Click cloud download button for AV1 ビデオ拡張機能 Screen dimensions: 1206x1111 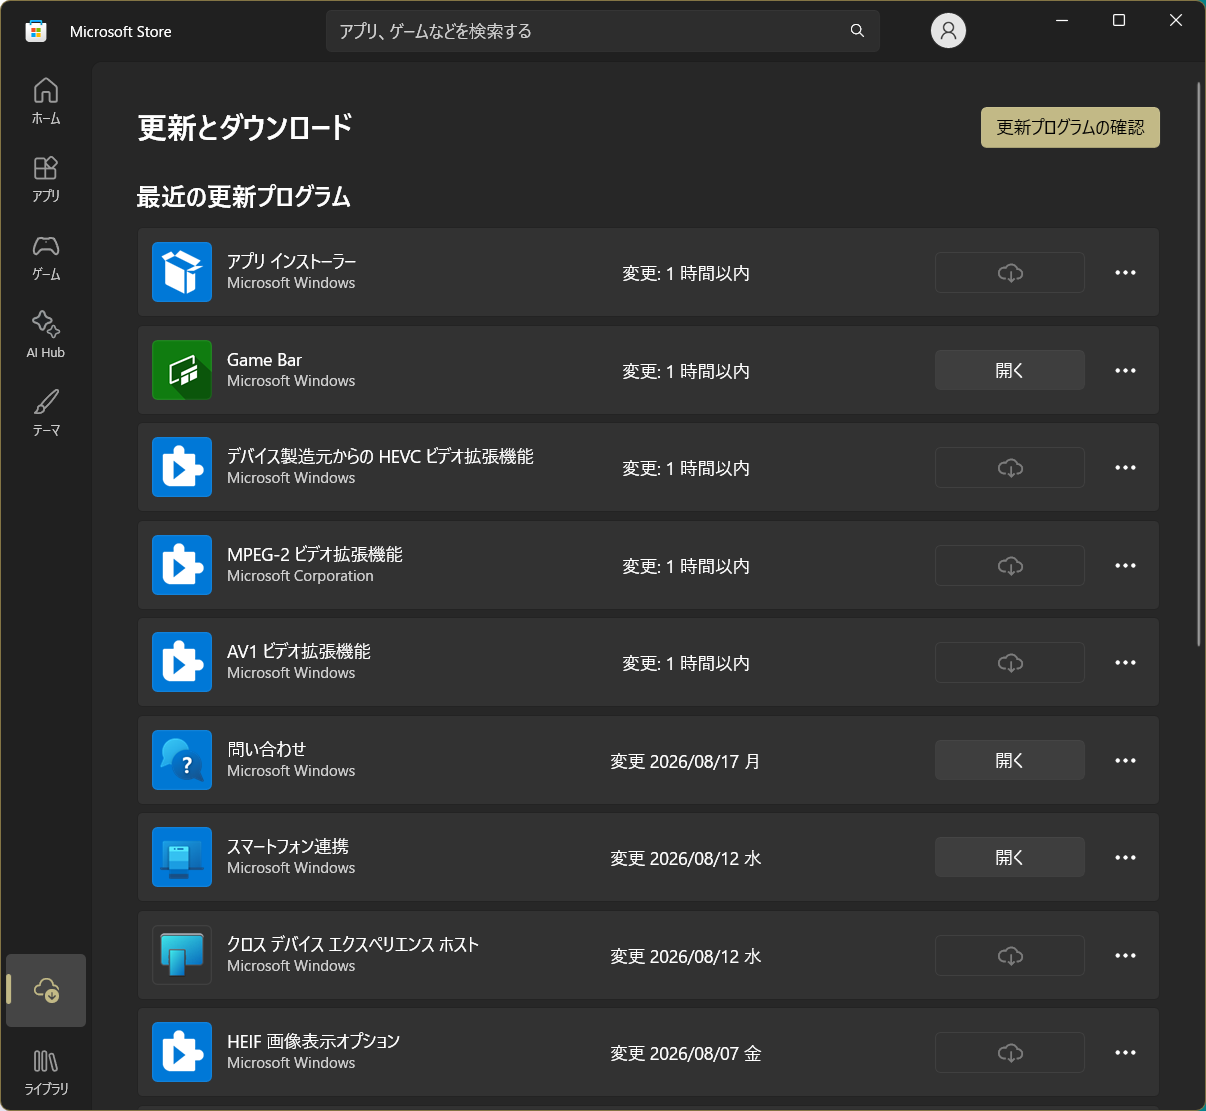tap(1010, 662)
